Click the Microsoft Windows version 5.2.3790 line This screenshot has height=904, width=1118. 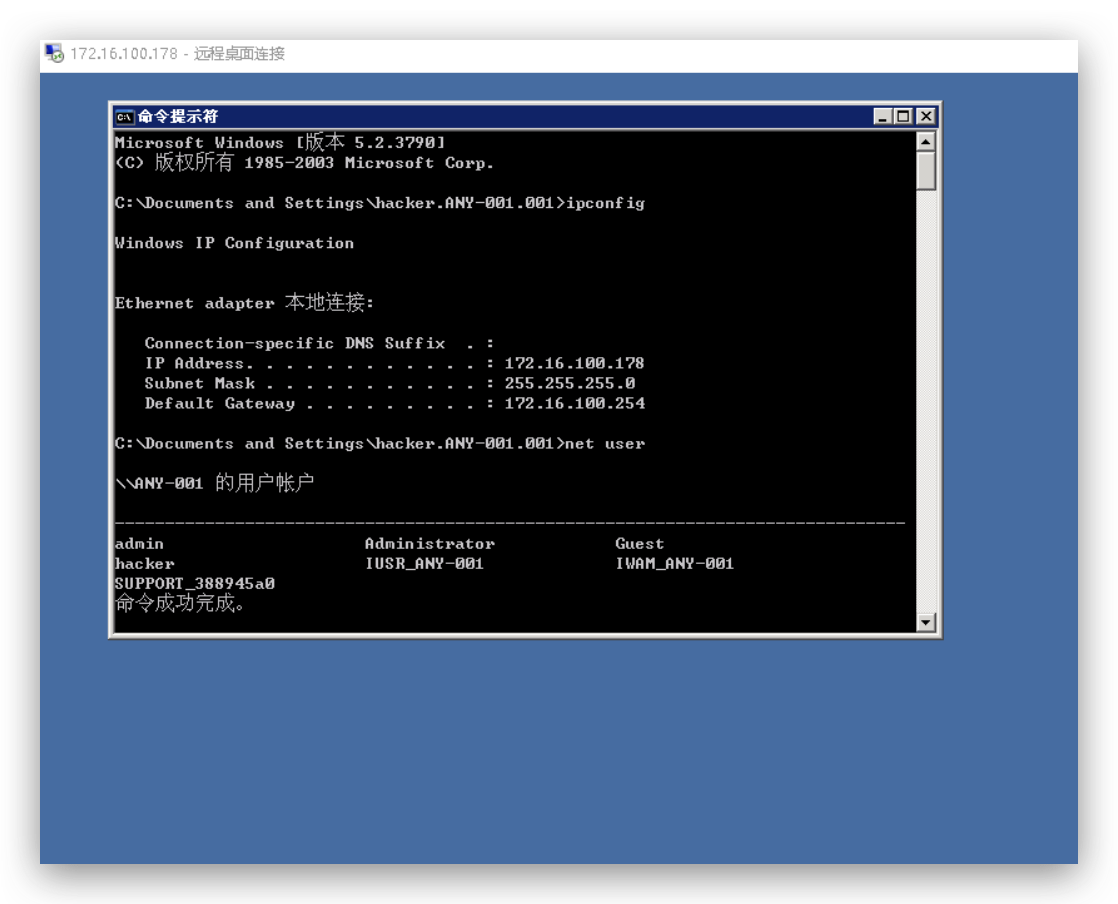point(280,142)
